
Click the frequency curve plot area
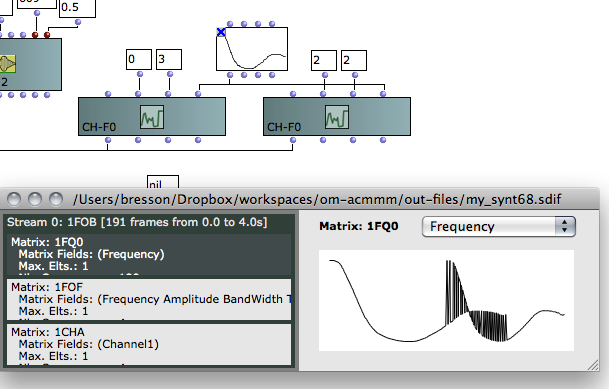coord(446,300)
